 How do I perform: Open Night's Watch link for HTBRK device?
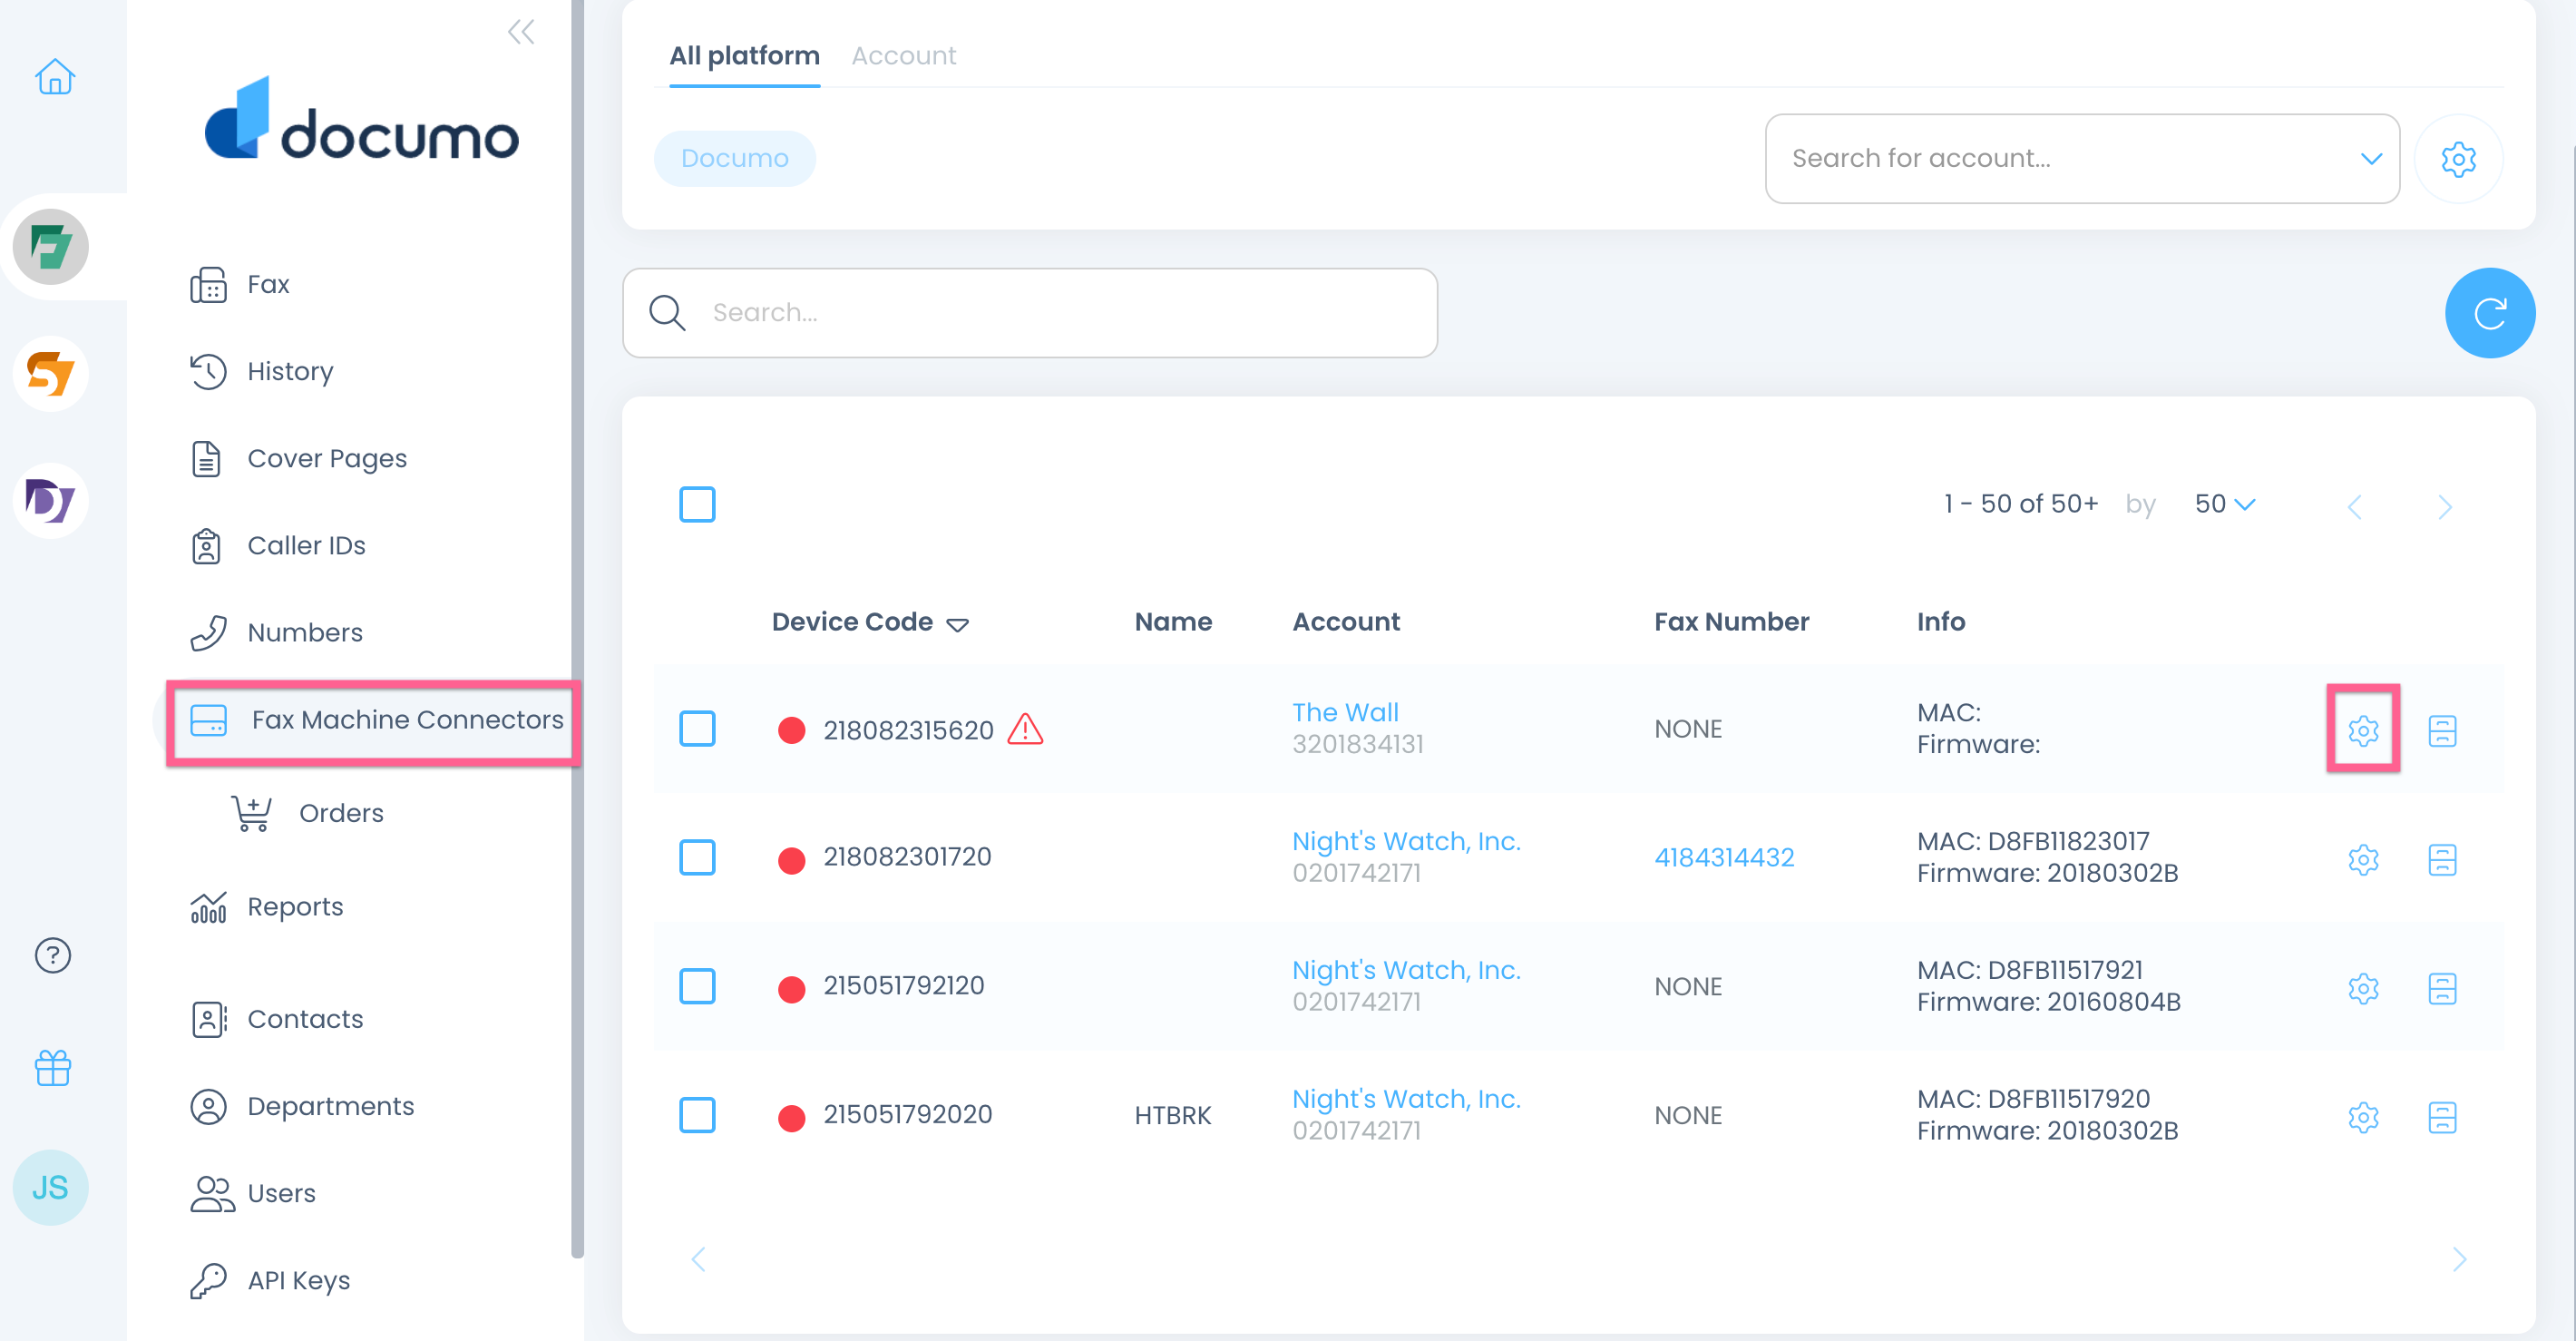point(1406,1099)
